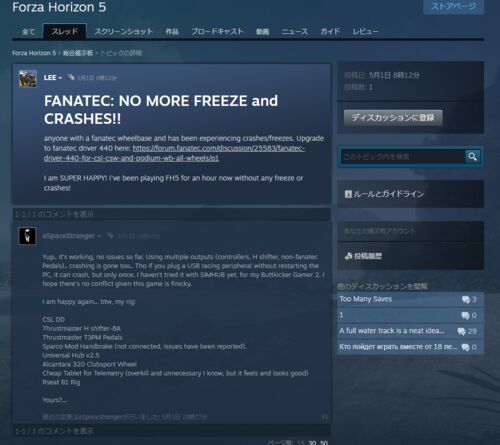The image size is (500, 445).
Task: Open the commenter's avatar image
Action: coord(27,236)
